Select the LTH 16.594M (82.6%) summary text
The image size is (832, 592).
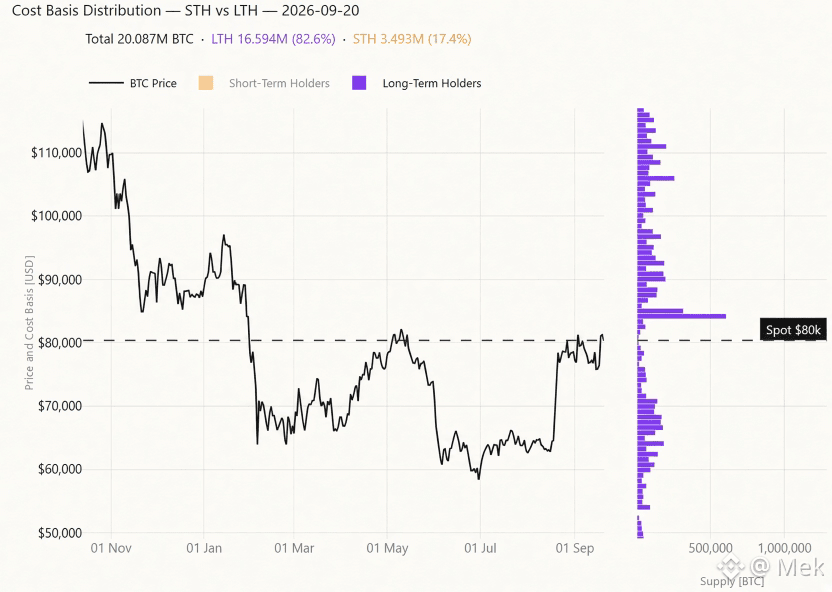[x=273, y=39]
